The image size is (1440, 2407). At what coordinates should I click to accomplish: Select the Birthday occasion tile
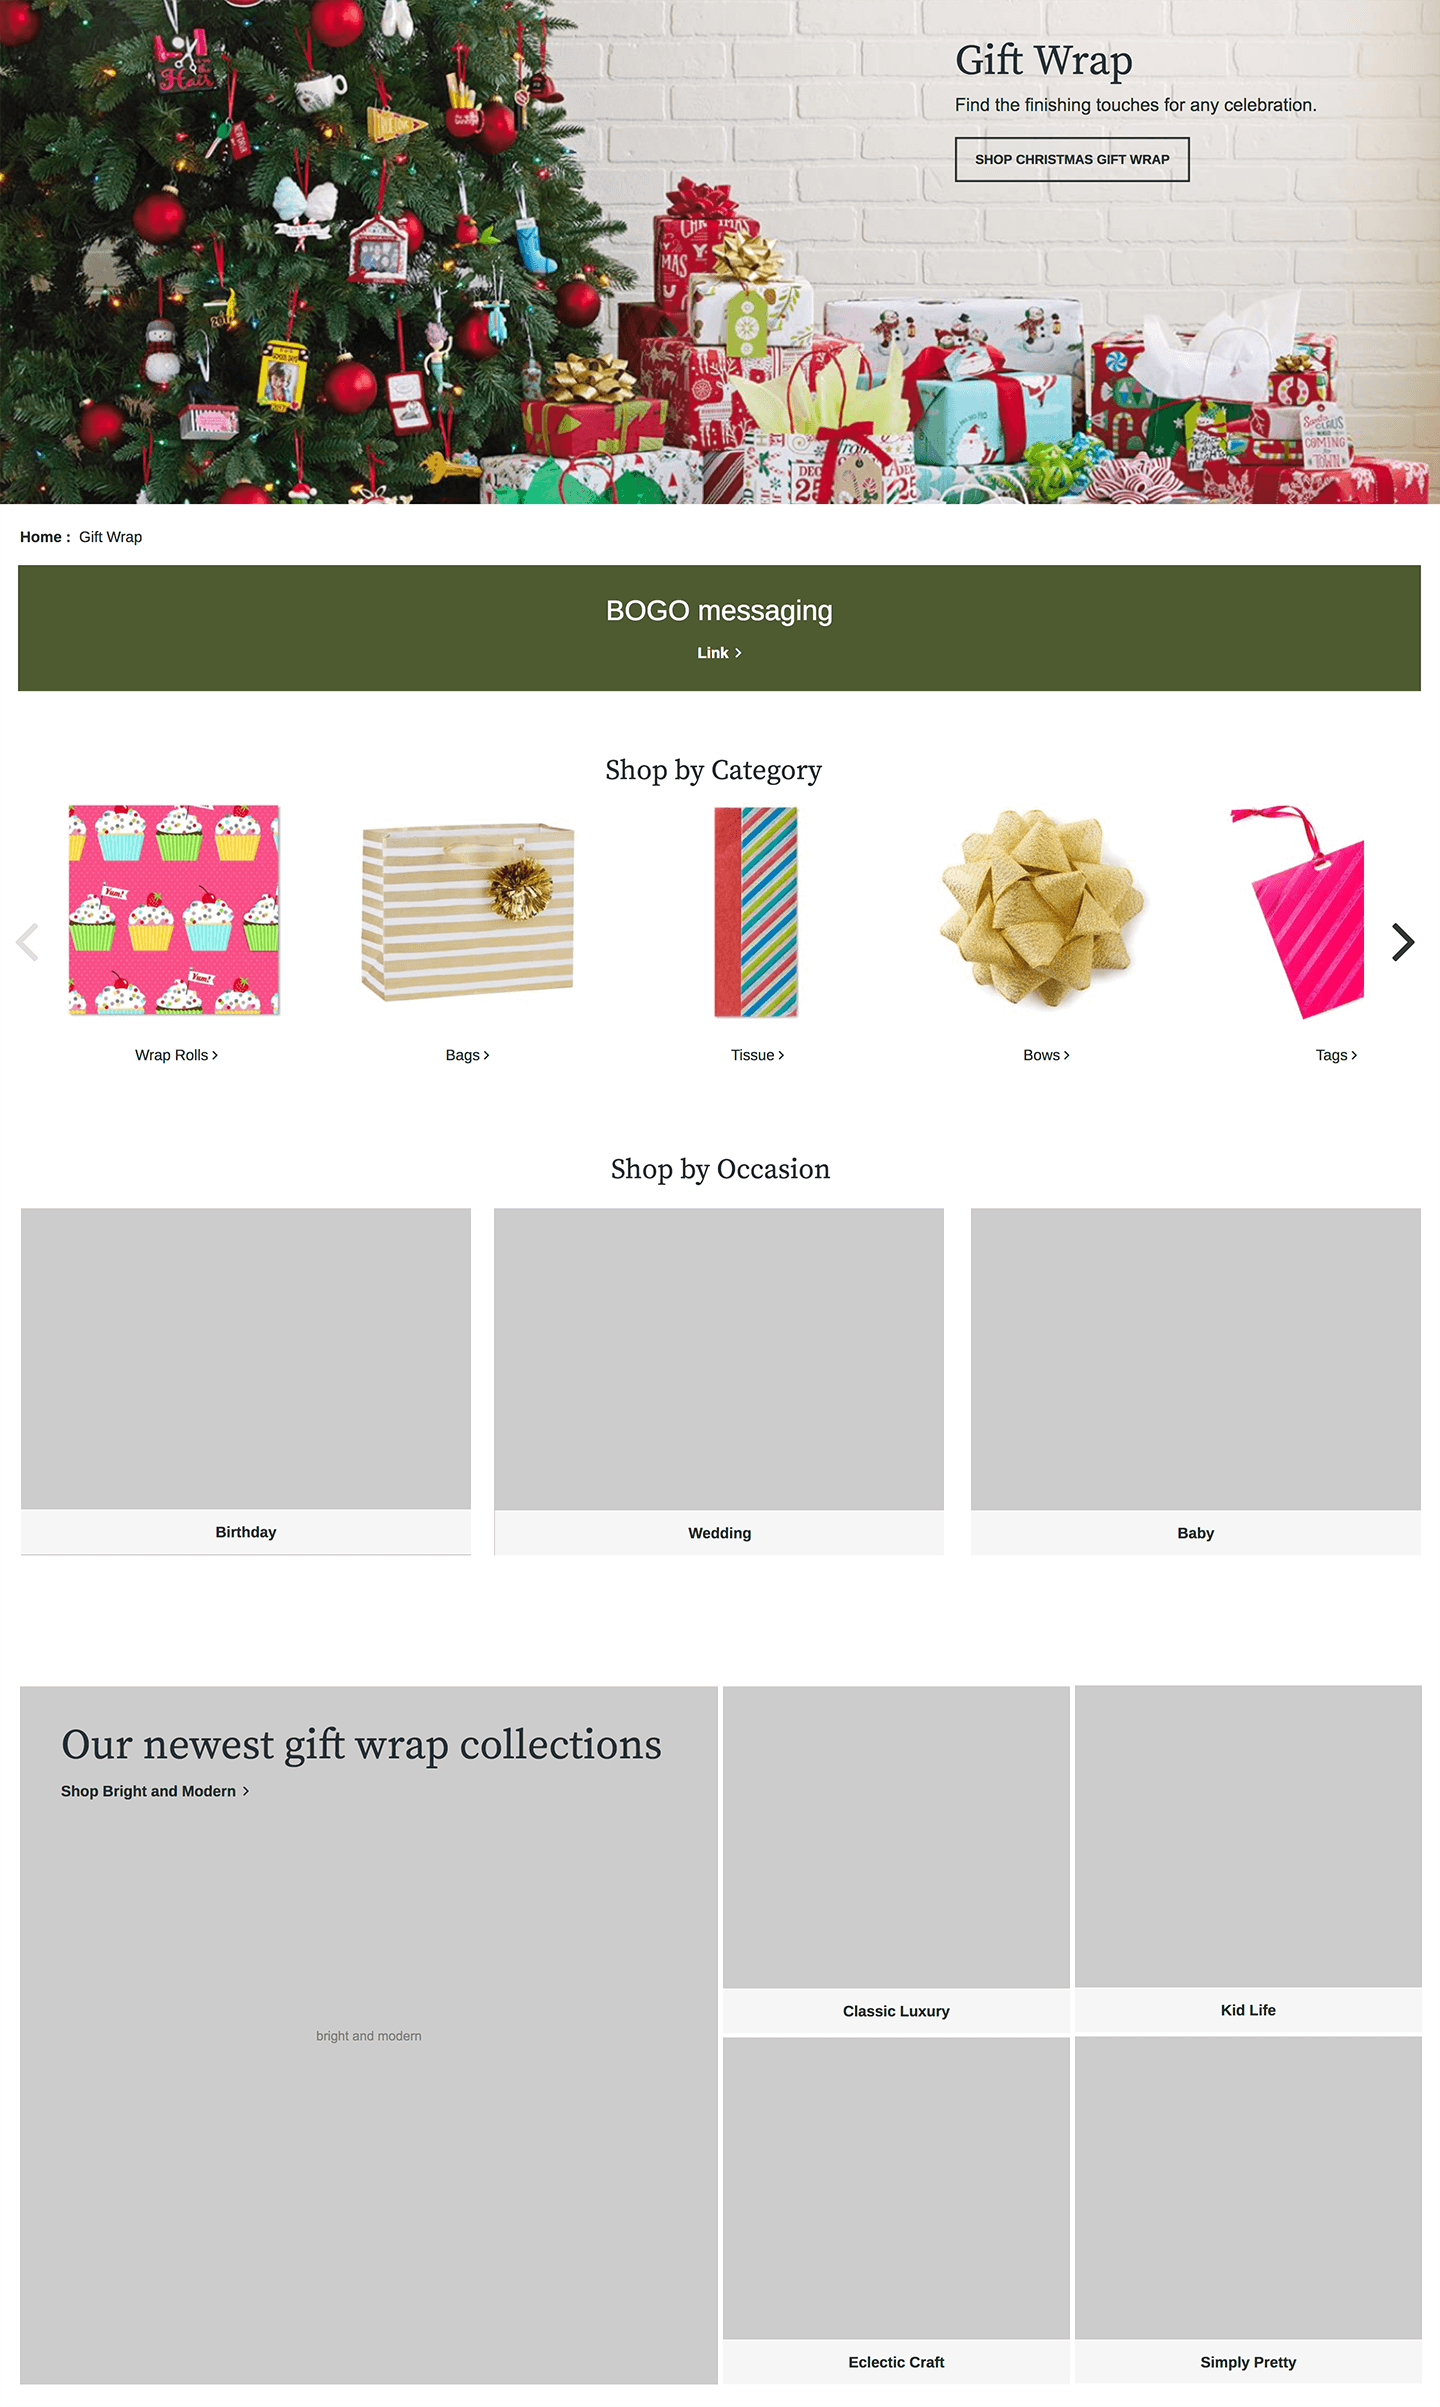coord(246,1381)
